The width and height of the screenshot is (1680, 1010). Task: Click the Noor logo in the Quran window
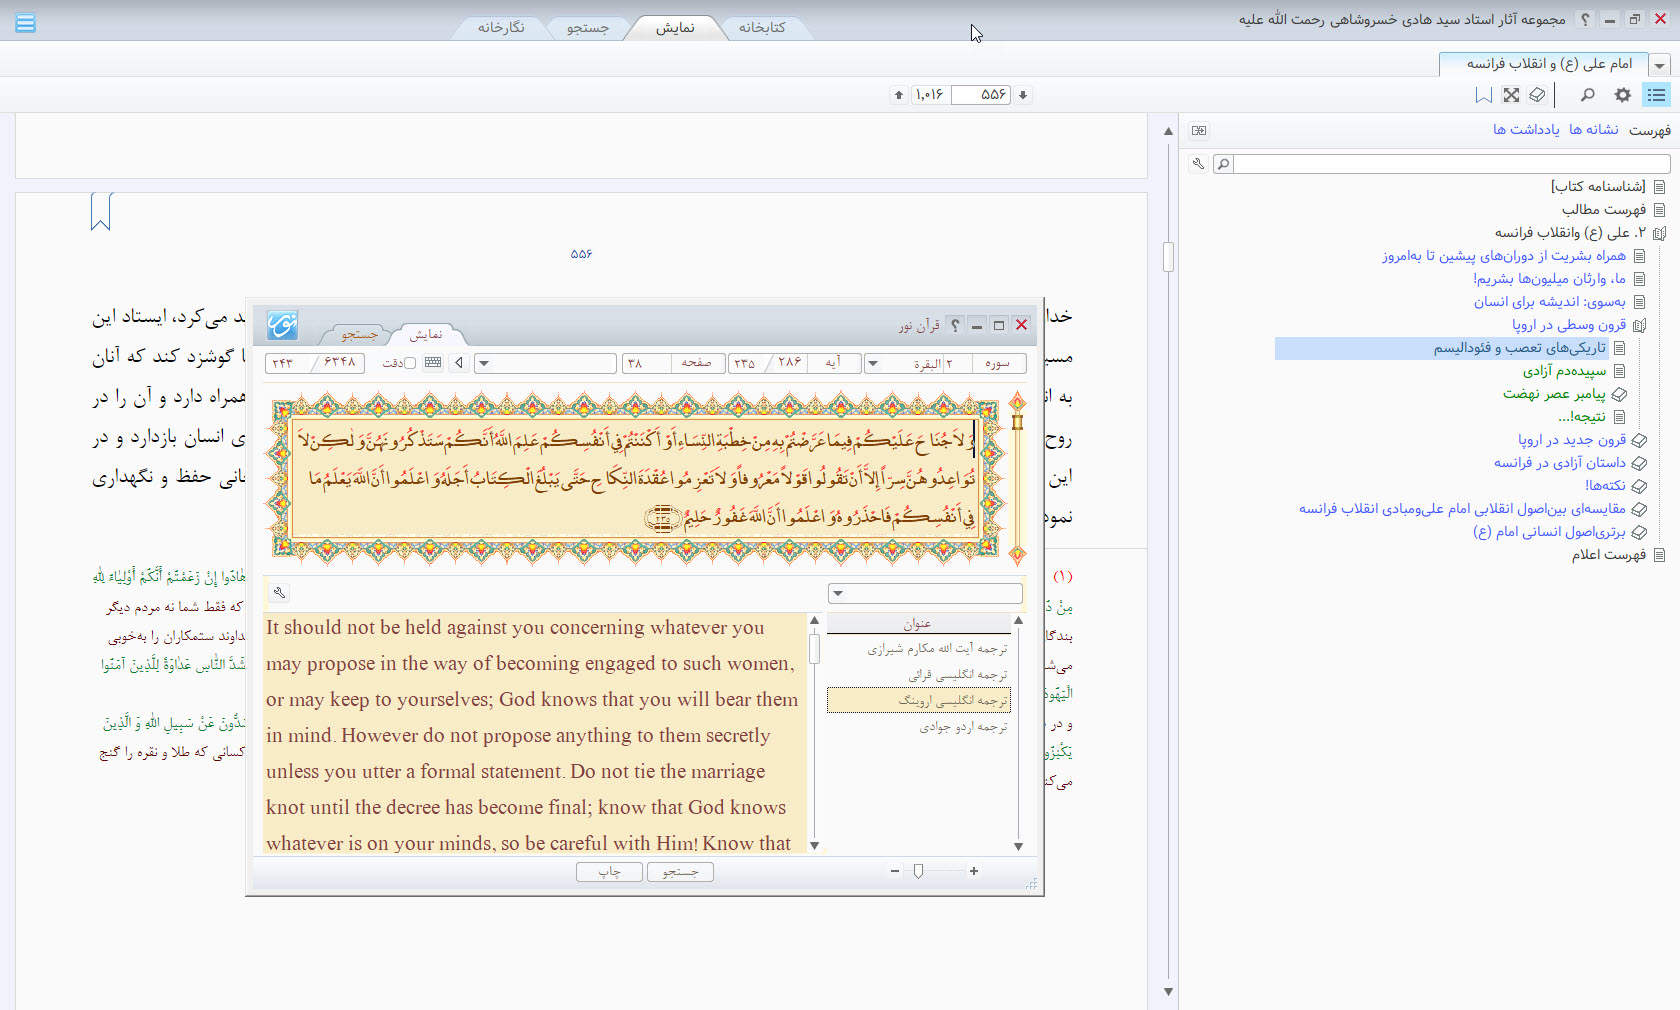[282, 325]
